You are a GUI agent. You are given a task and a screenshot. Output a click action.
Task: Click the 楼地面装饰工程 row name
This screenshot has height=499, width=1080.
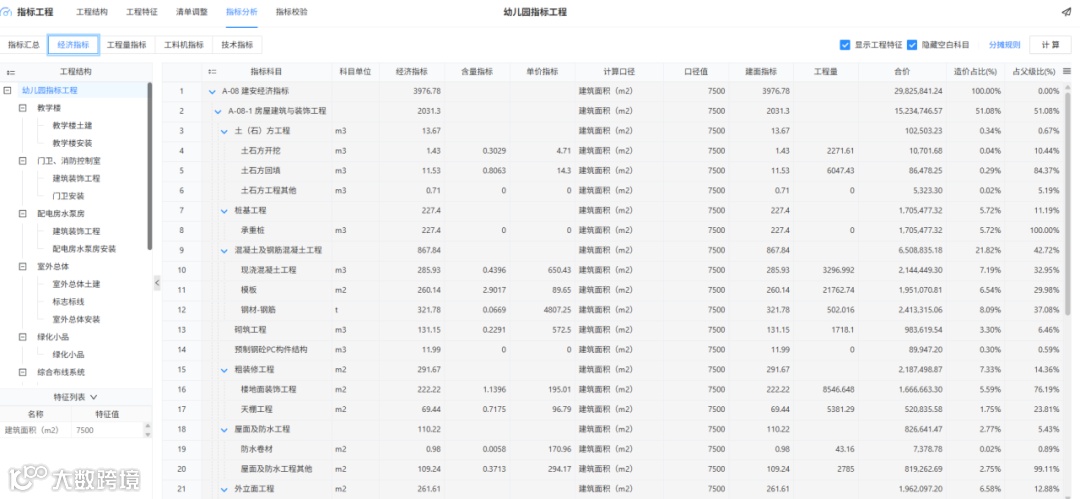tap(269, 389)
